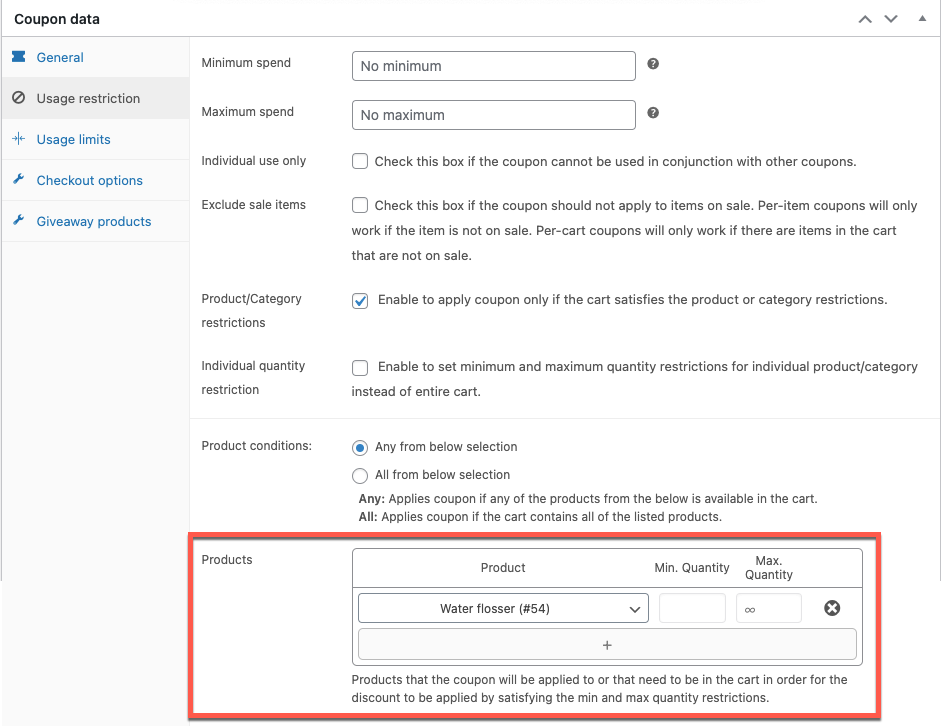This screenshot has height=726, width=941.
Task: Click the Product column header
Action: (x=503, y=568)
